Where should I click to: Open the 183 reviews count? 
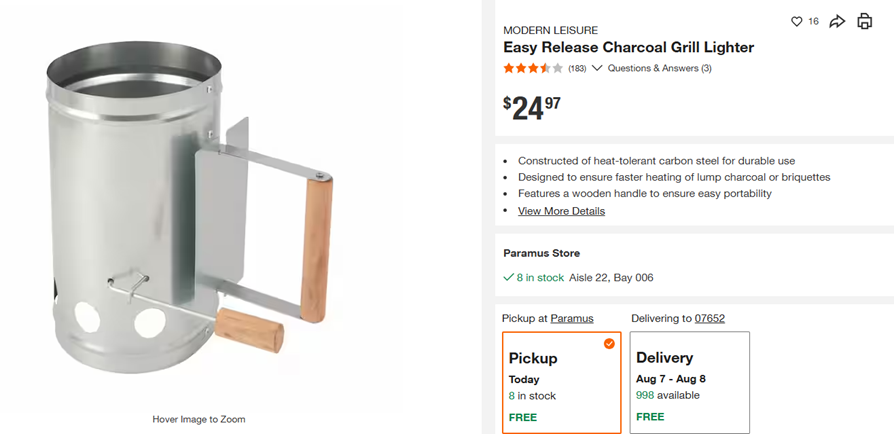(577, 68)
